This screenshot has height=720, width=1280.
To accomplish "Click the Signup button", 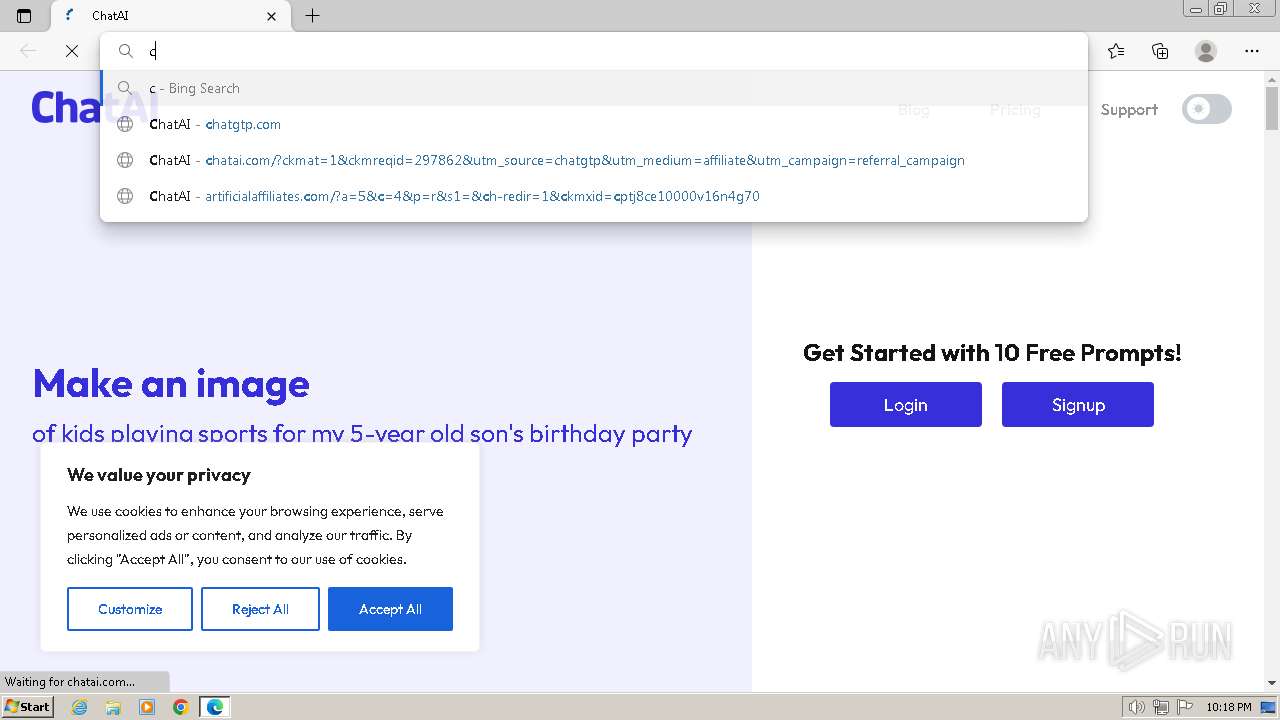I will [x=1078, y=405].
